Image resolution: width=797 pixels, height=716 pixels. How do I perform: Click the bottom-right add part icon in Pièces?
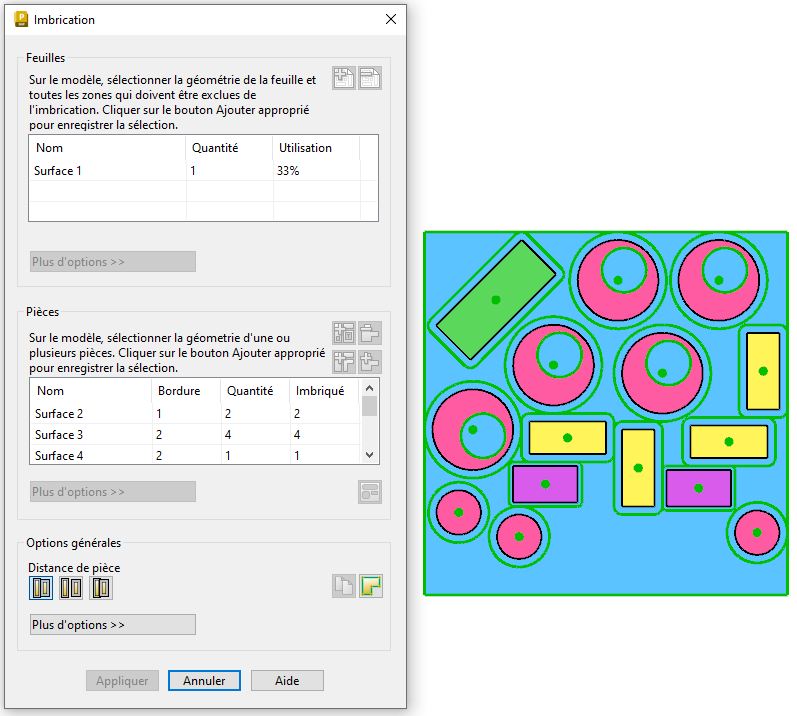371,362
